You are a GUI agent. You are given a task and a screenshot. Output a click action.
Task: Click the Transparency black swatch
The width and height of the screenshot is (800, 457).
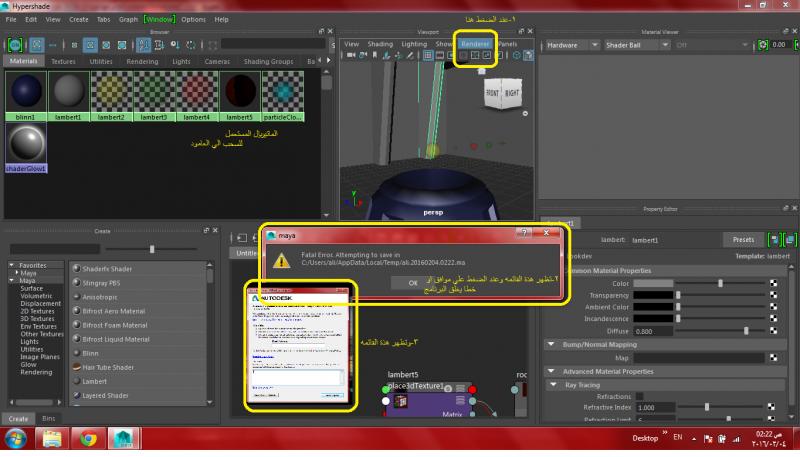(x=654, y=295)
